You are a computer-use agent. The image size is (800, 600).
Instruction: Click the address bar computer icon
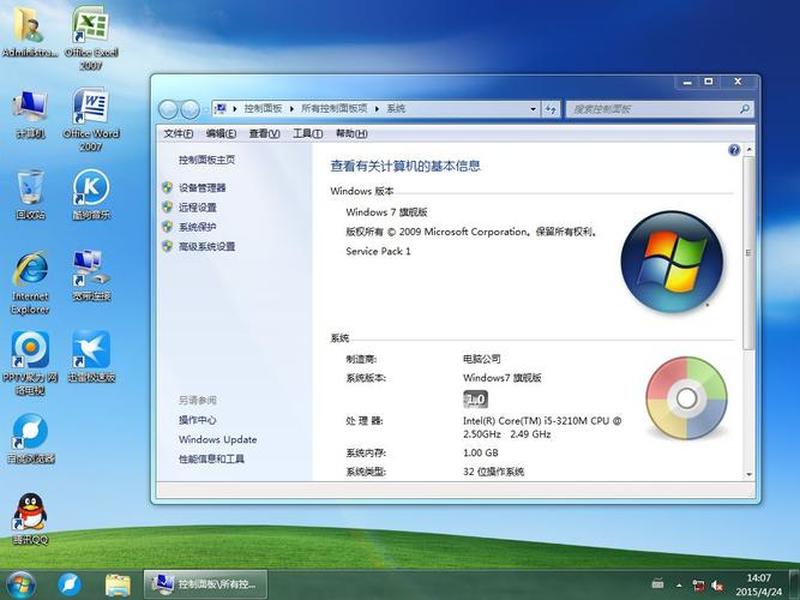click(x=221, y=108)
